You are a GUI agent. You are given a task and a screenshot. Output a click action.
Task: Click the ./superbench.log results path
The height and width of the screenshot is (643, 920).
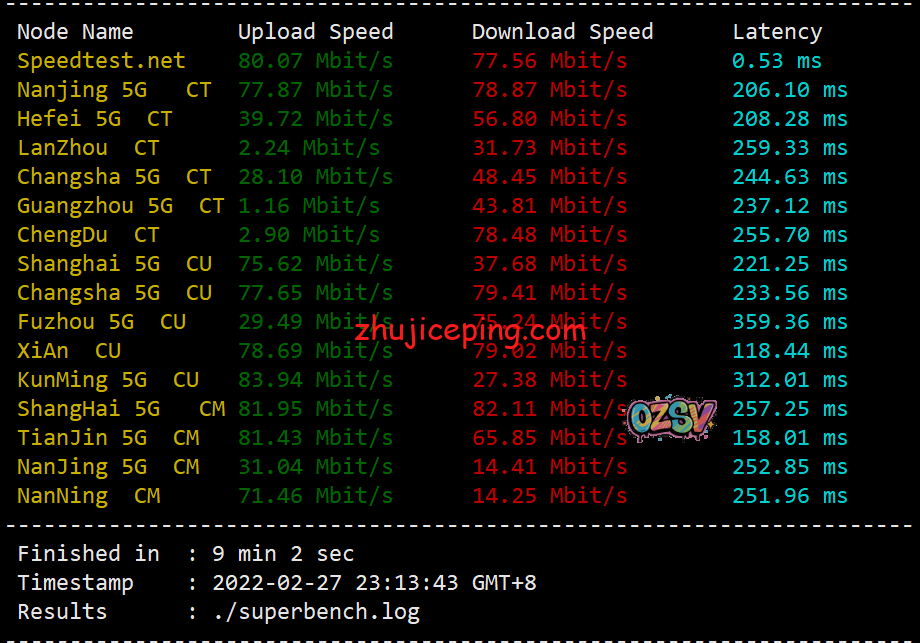pos(316,612)
